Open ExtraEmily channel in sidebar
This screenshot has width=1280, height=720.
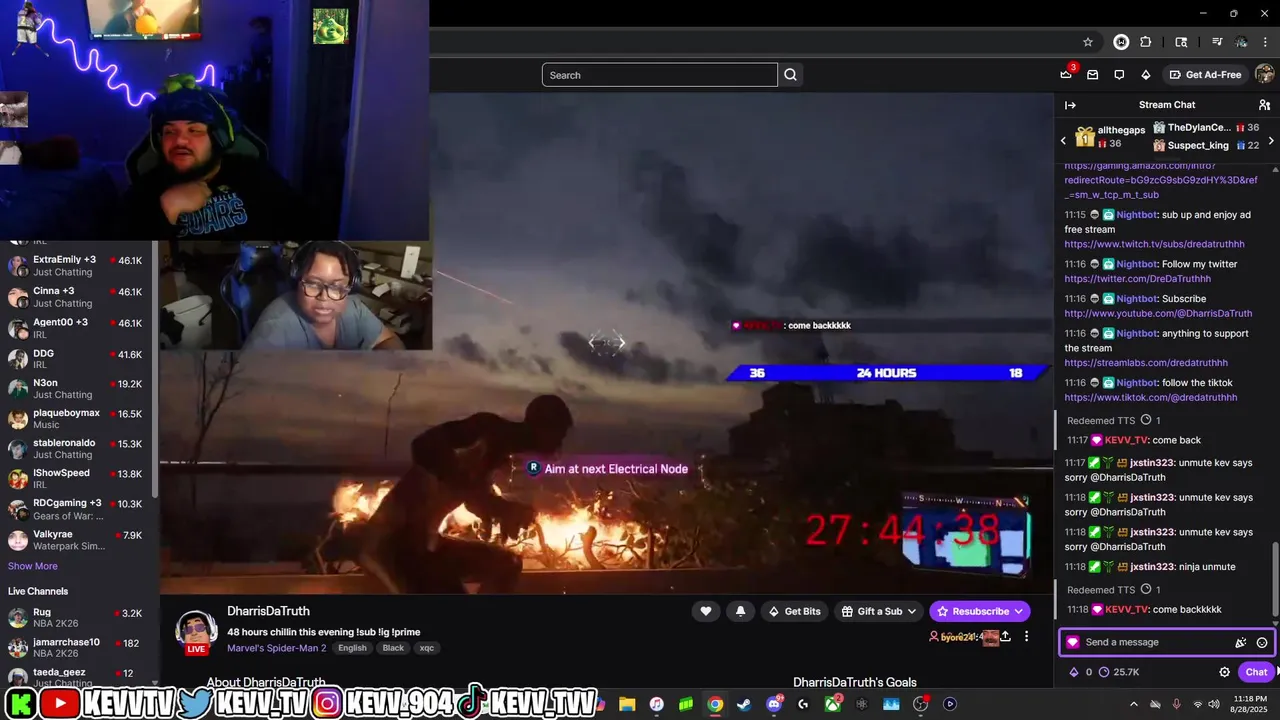tap(76, 266)
